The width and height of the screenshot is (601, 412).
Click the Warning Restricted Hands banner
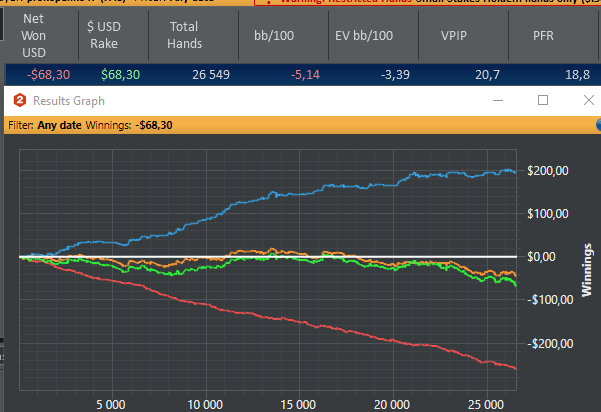click(427, 2)
